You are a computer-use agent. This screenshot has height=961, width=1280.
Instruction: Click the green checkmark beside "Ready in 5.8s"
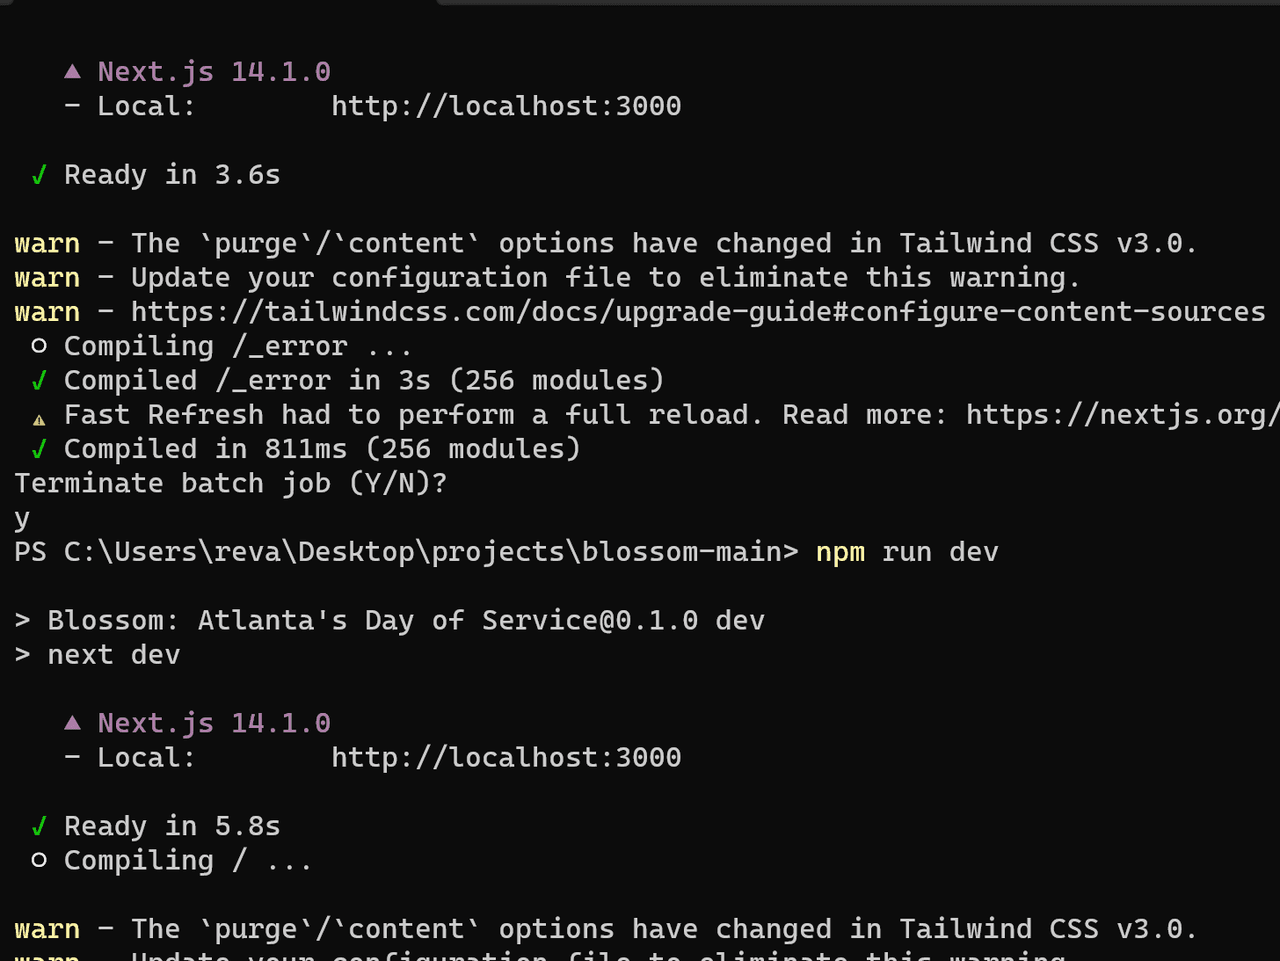[x=39, y=827]
